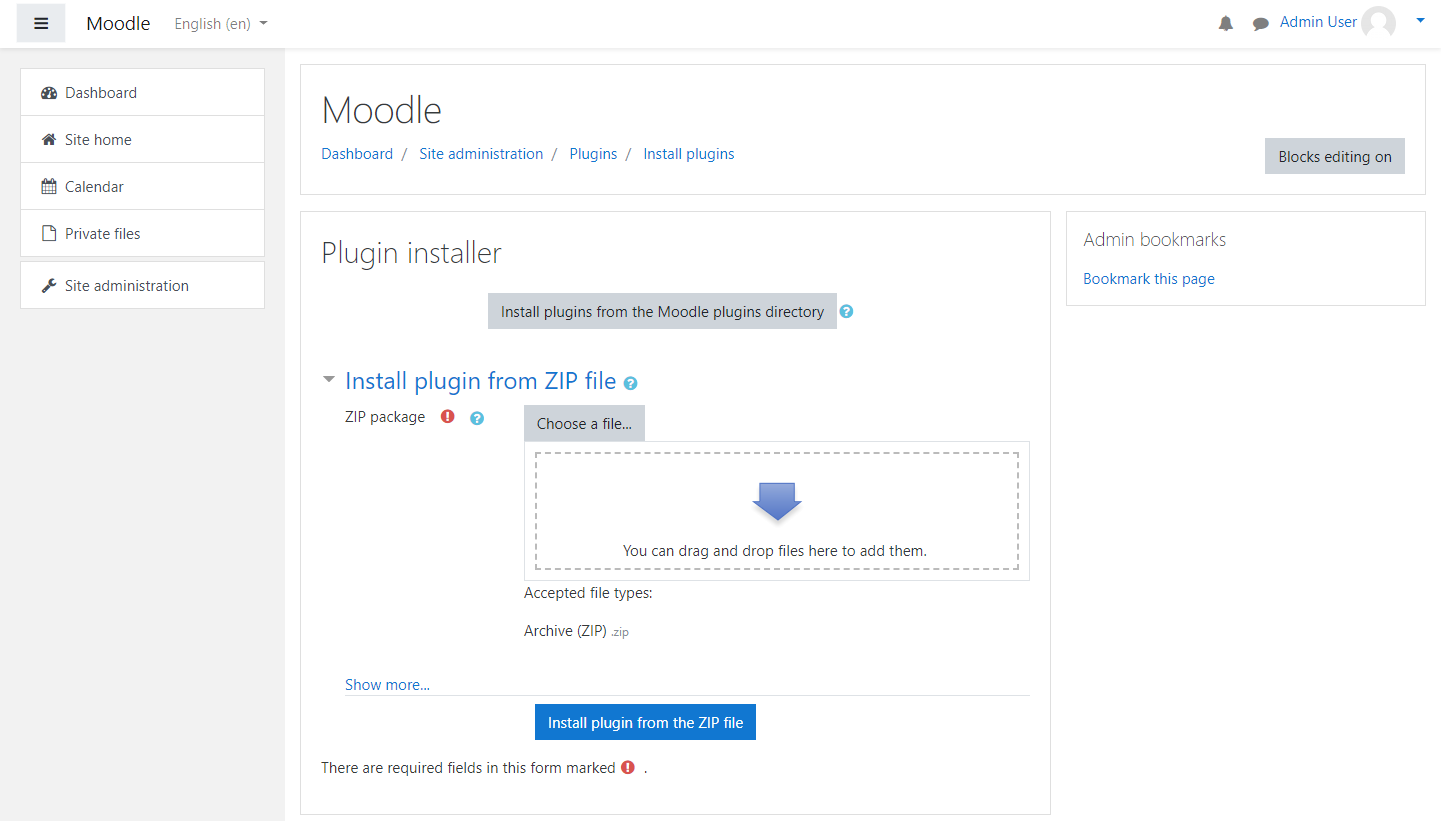The height and width of the screenshot is (821, 1441).
Task: Go to Dashboard in side menu
Action: pos(142,92)
